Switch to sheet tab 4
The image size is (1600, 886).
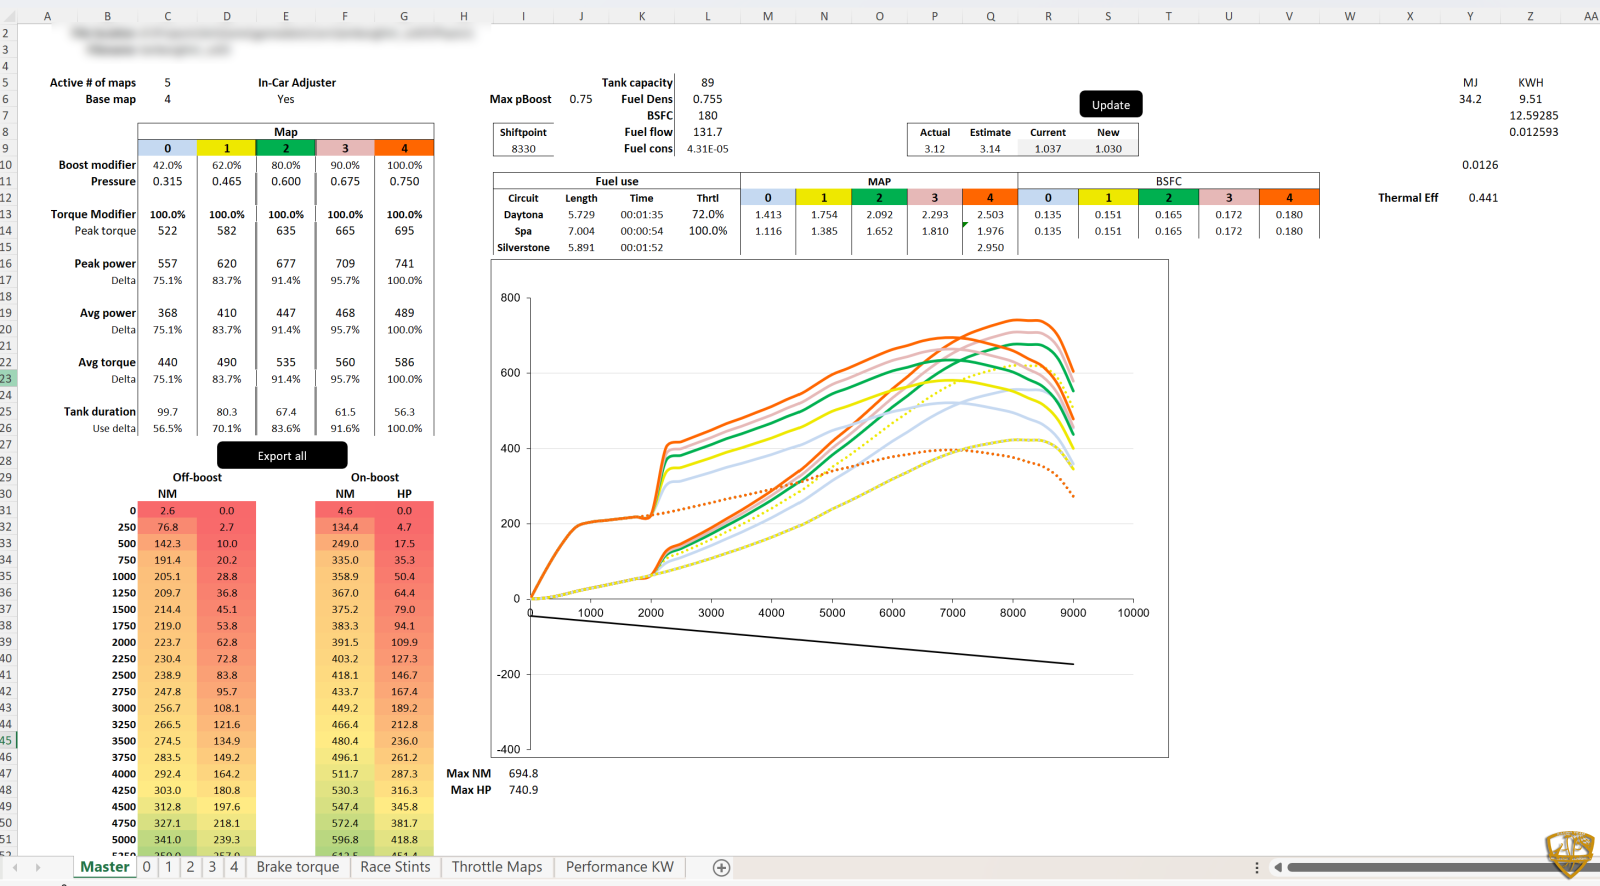(234, 867)
